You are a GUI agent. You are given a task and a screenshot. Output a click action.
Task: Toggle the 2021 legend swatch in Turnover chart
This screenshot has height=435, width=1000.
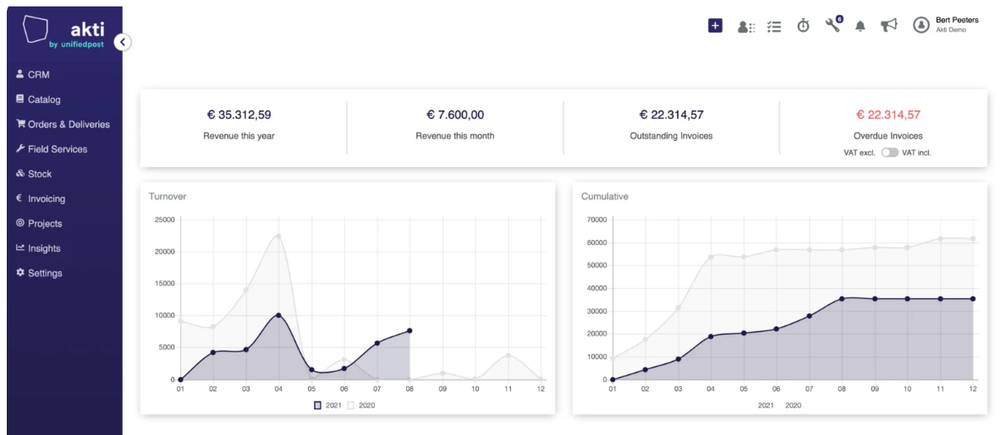tap(318, 405)
